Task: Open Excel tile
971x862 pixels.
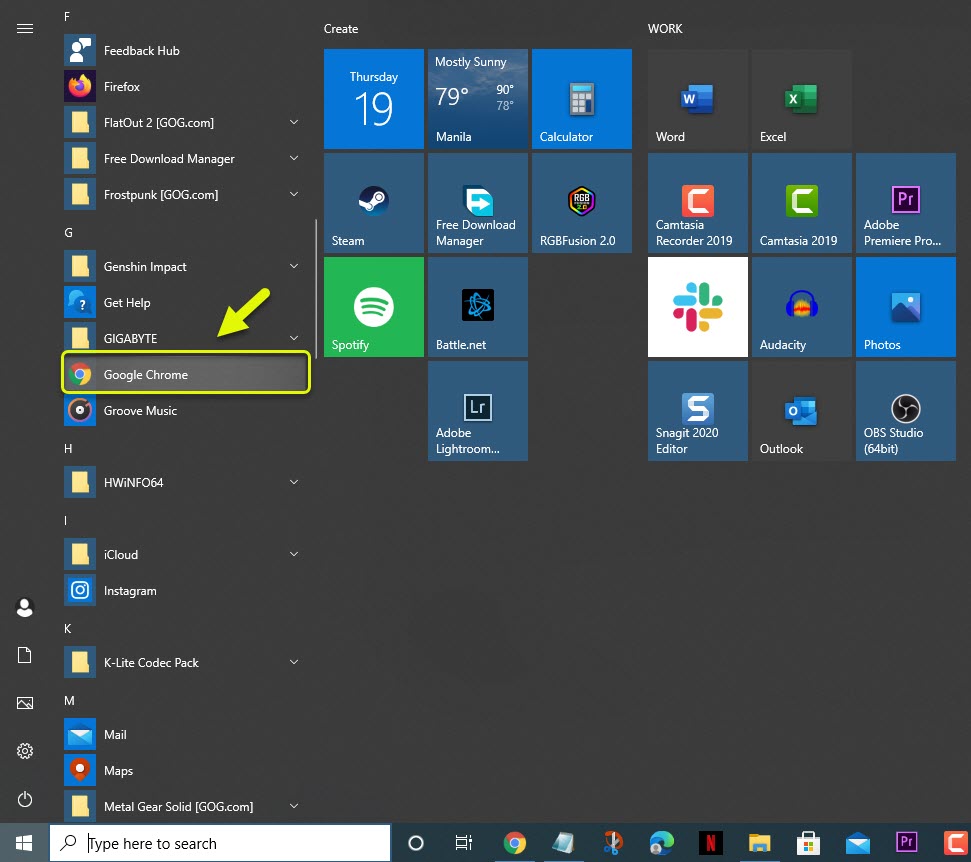Action: click(801, 99)
